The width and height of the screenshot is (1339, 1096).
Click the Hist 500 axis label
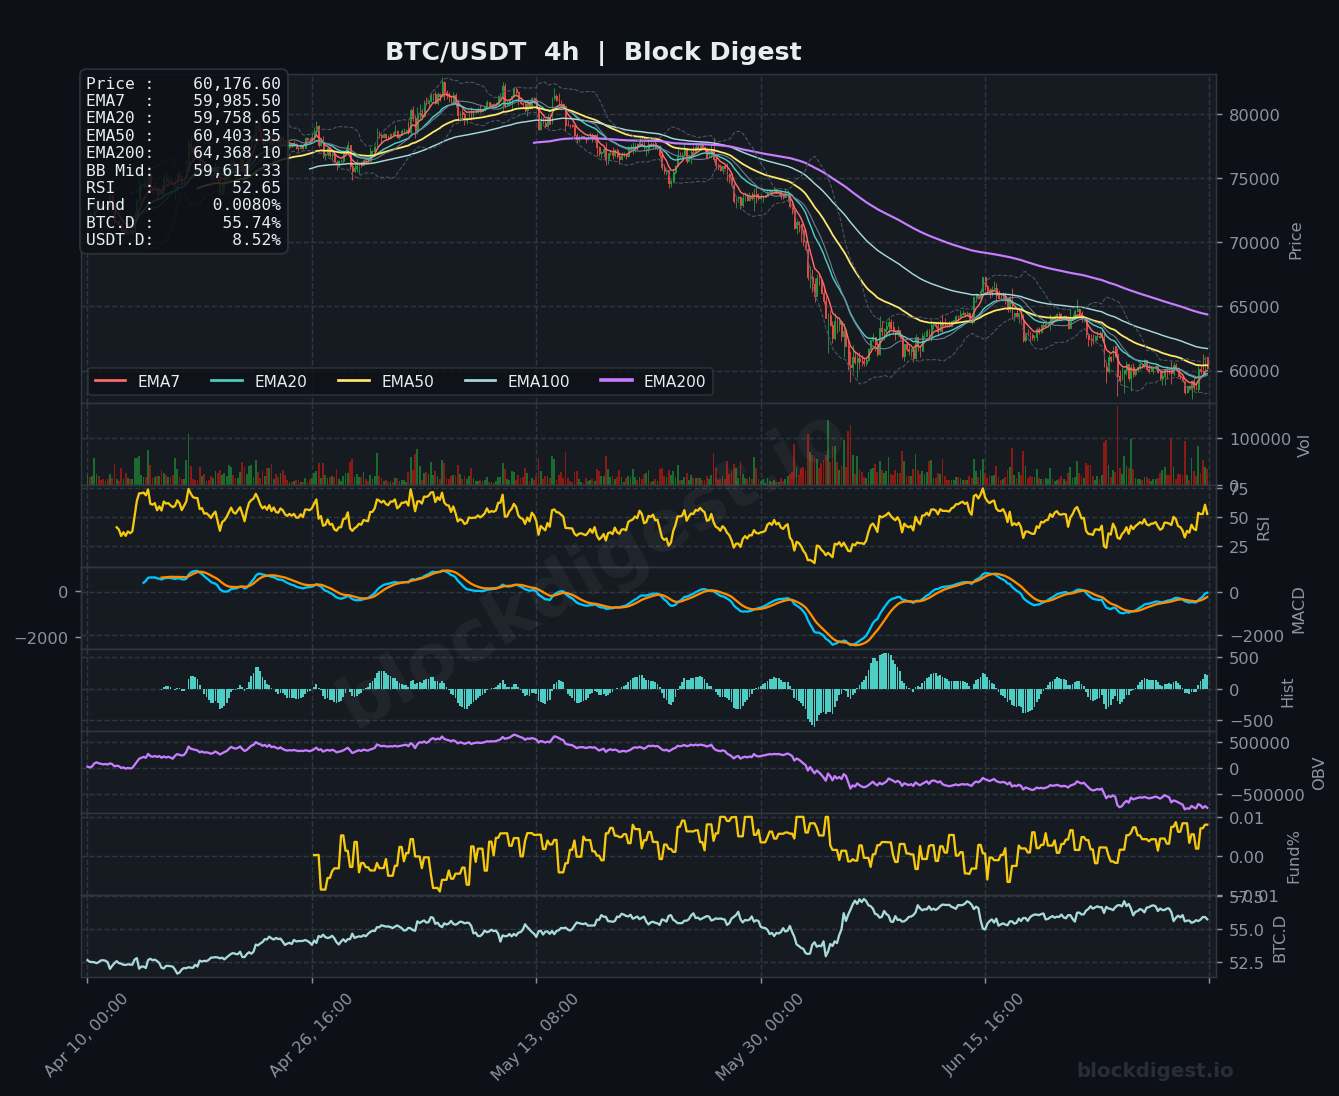(1243, 659)
